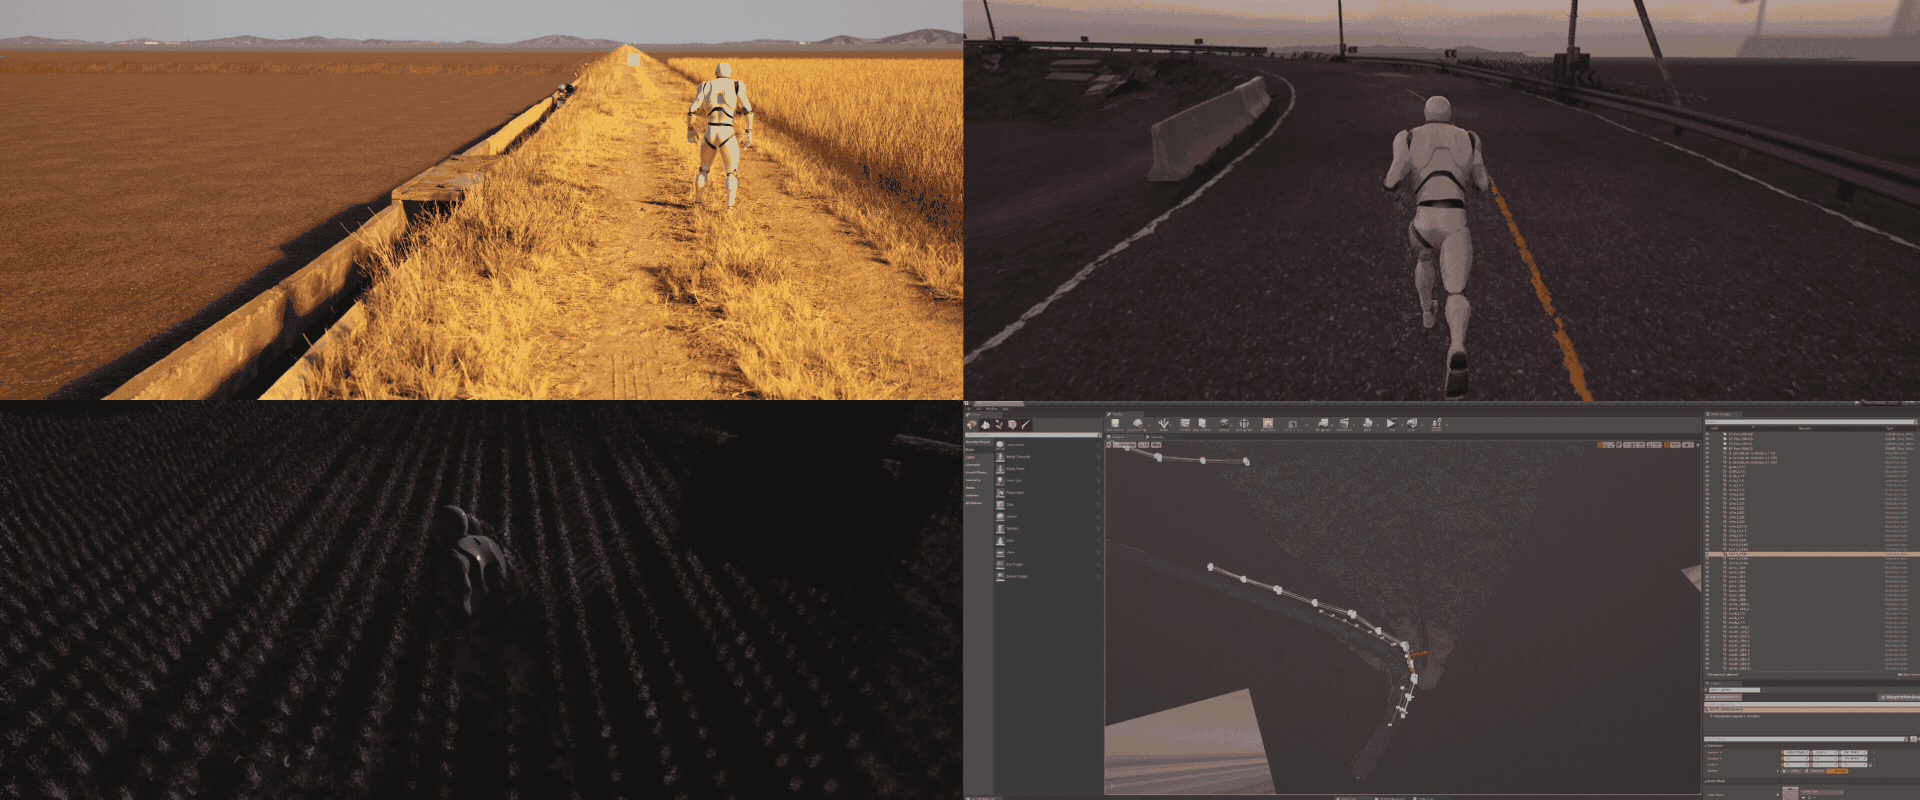The width and height of the screenshot is (1920, 800).
Task: Click the Static Mesh asset thumbnail
Action: 1790,794
